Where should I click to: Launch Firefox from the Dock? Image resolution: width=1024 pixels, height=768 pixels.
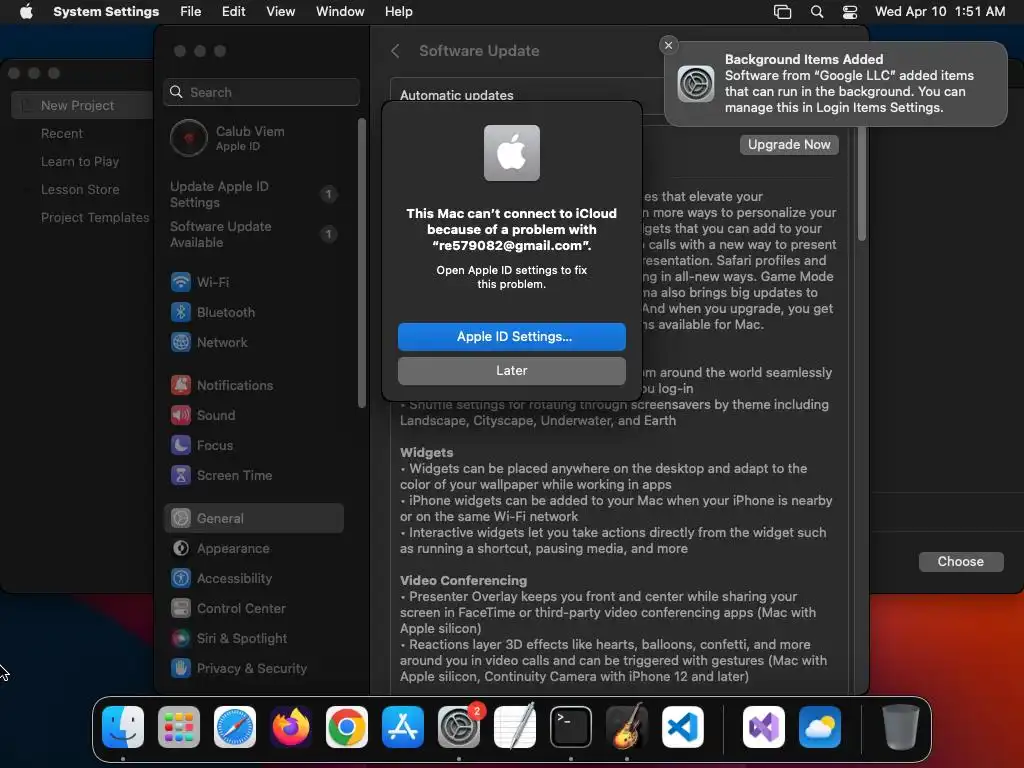tap(291, 727)
